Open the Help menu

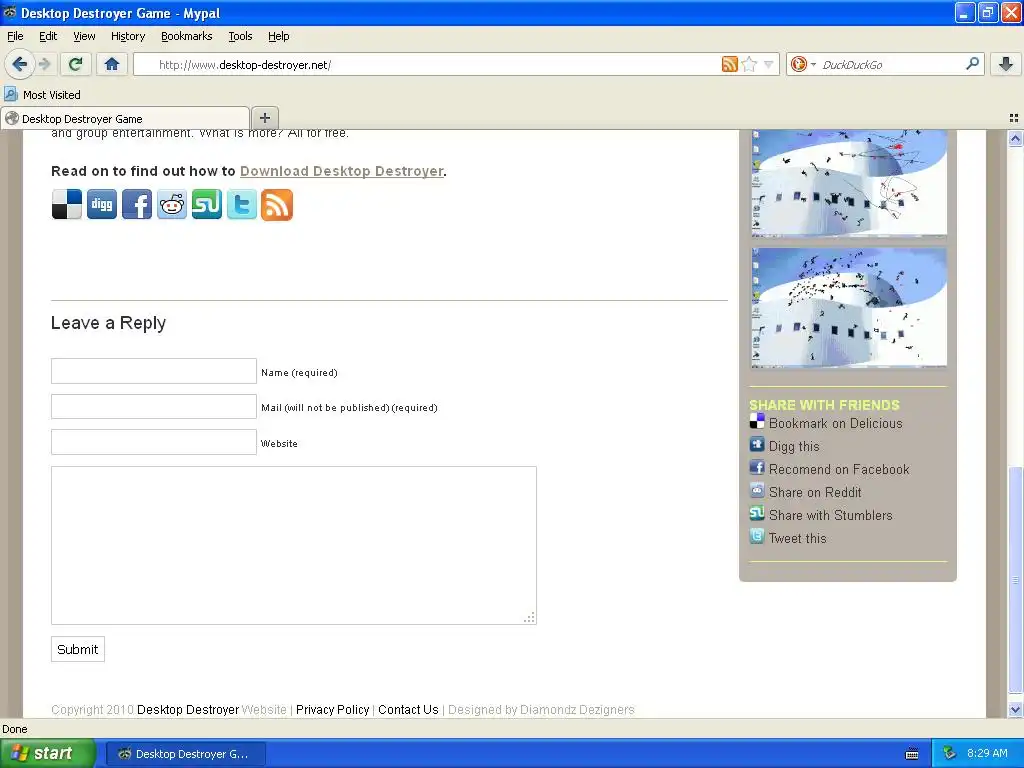pos(278,37)
